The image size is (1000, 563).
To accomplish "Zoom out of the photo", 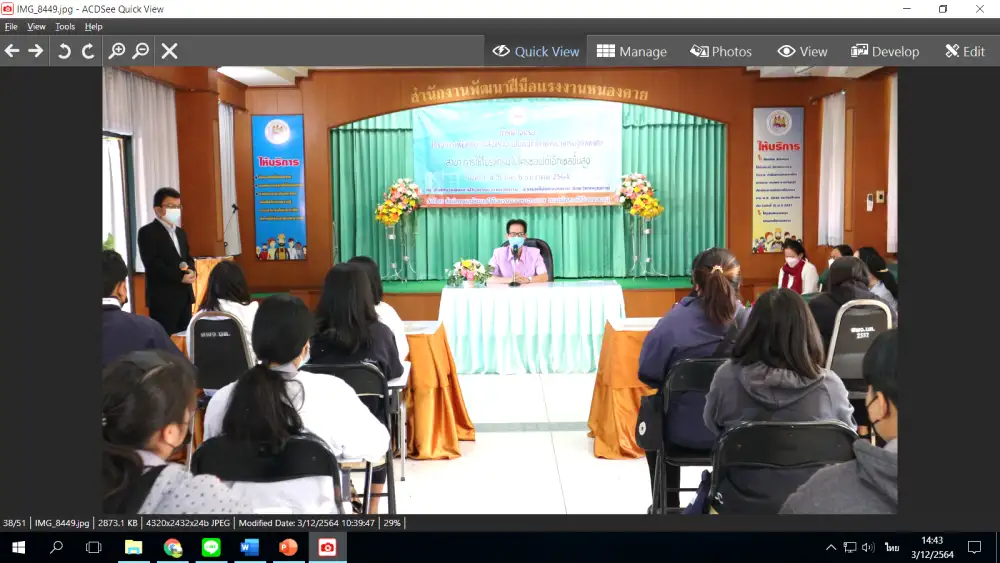I will (x=141, y=51).
